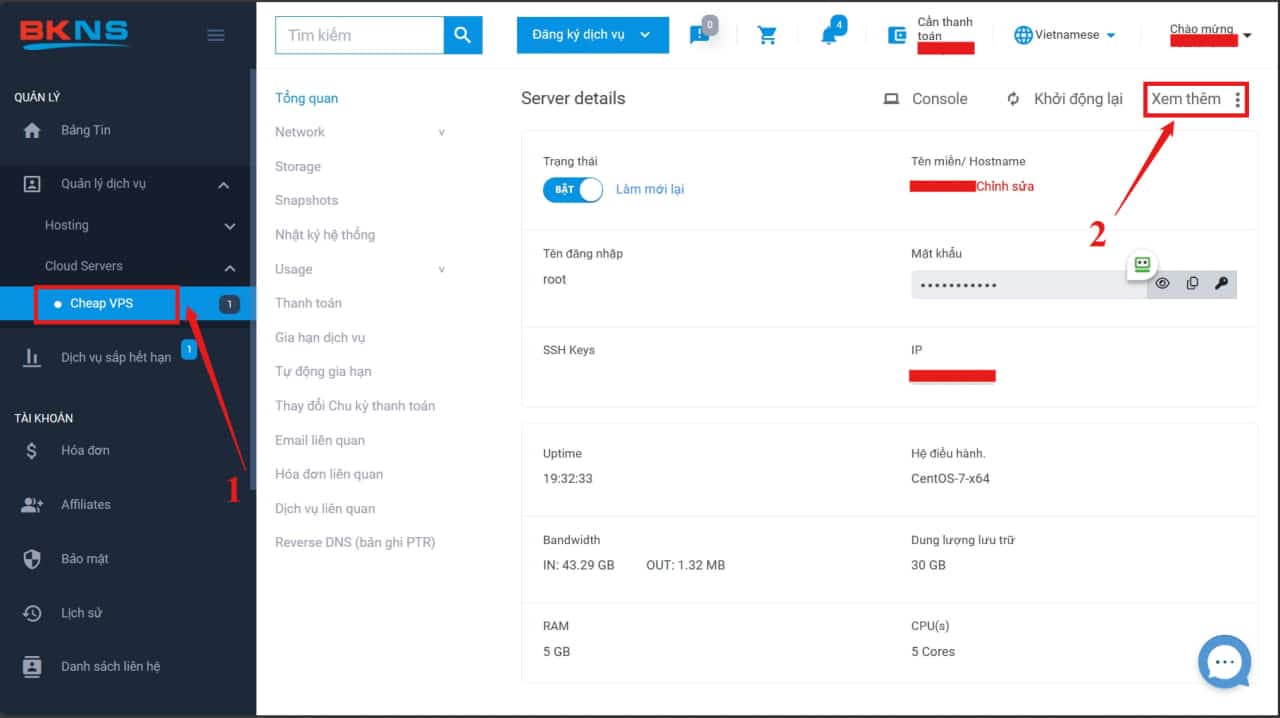Click the Console button label
The image size is (1280, 718).
point(940,99)
